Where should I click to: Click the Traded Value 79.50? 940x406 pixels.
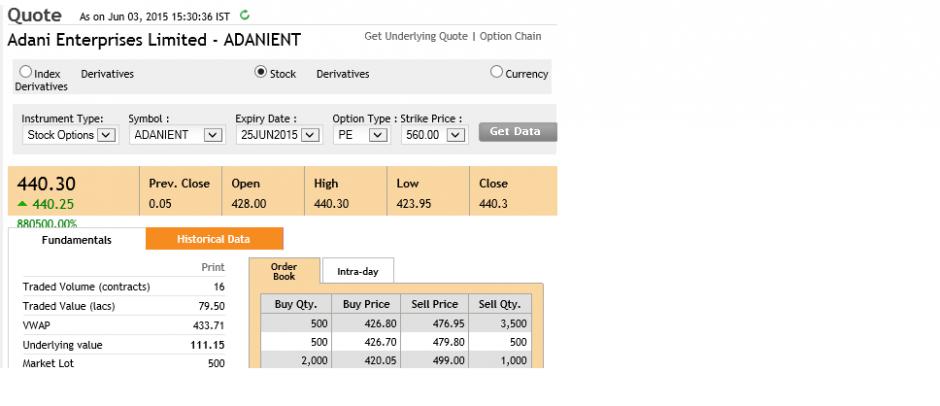pyautogui.click(x=212, y=306)
